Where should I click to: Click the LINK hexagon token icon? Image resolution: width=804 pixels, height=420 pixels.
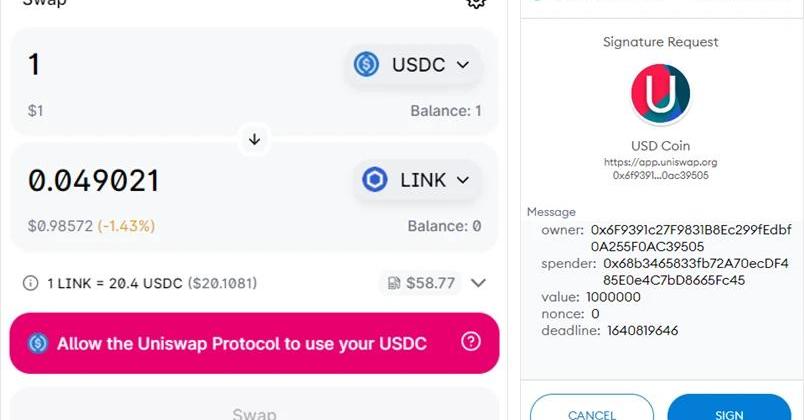[375, 181]
